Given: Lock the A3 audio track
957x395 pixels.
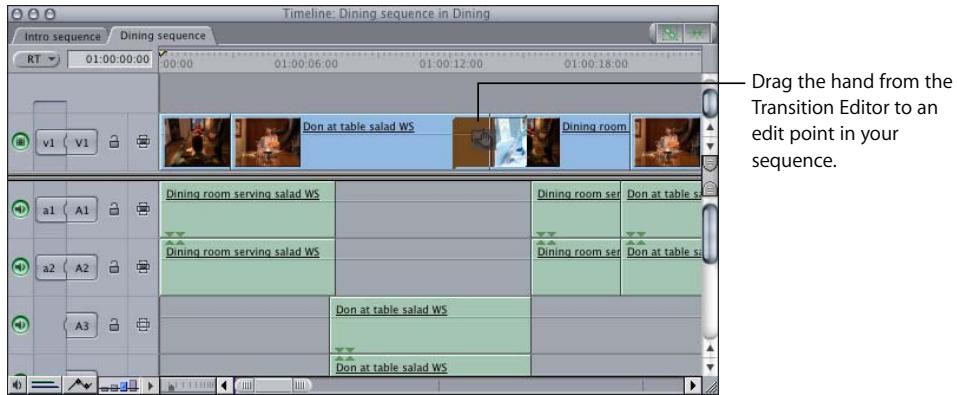Looking at the screenshot, I should 114,325.
